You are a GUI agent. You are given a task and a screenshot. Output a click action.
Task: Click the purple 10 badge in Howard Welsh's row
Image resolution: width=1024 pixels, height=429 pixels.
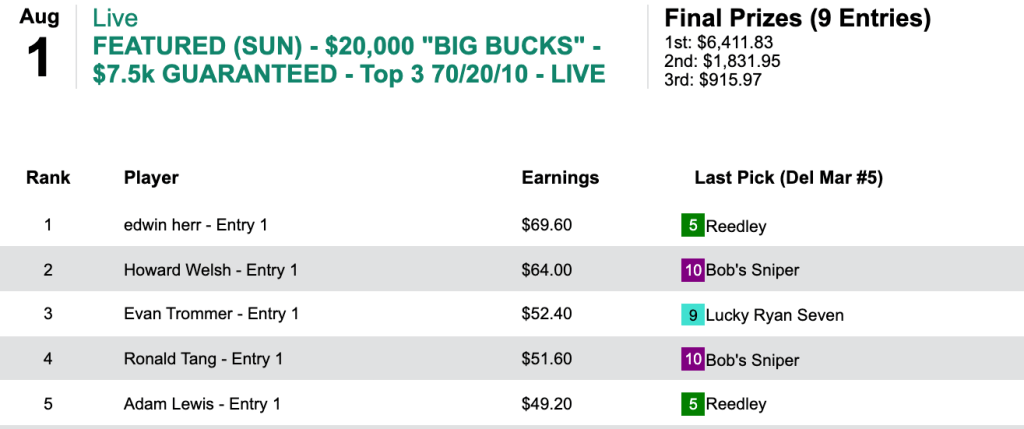point(692,270)
